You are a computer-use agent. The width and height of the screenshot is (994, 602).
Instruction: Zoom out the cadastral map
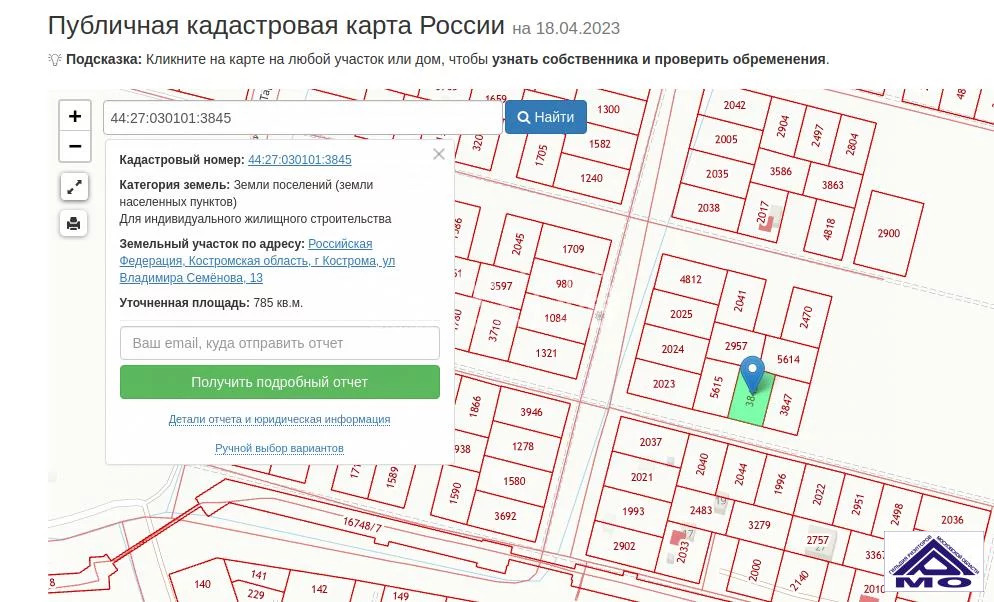pos(75,146)
